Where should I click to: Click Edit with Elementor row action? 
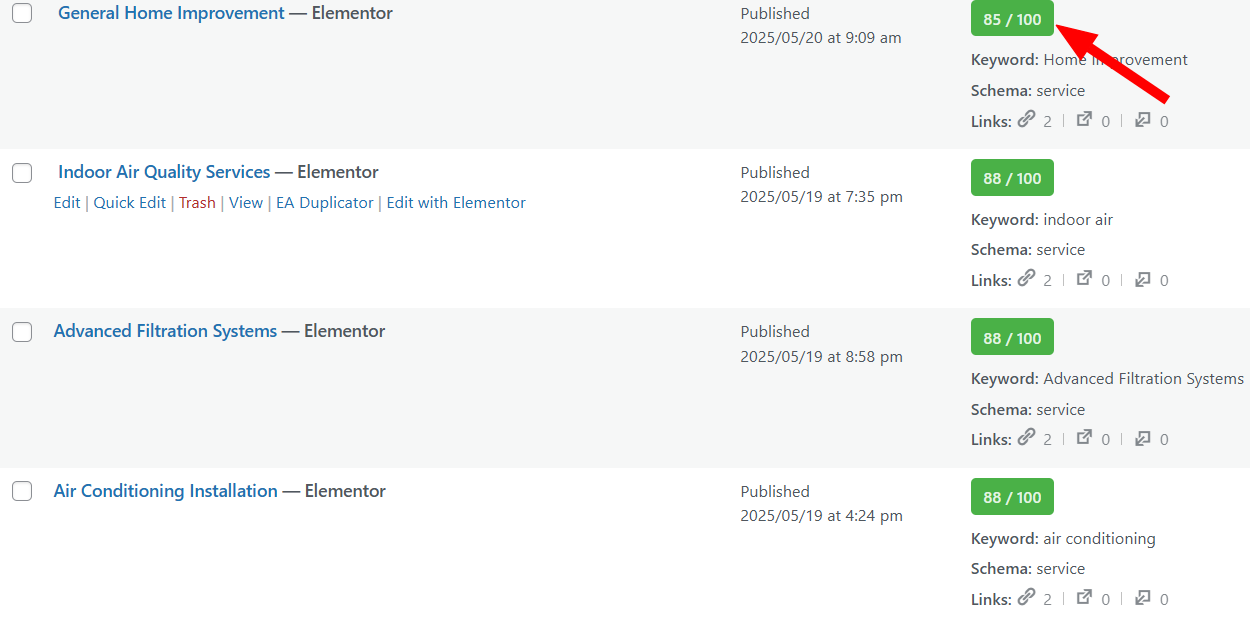coord(456,203)
